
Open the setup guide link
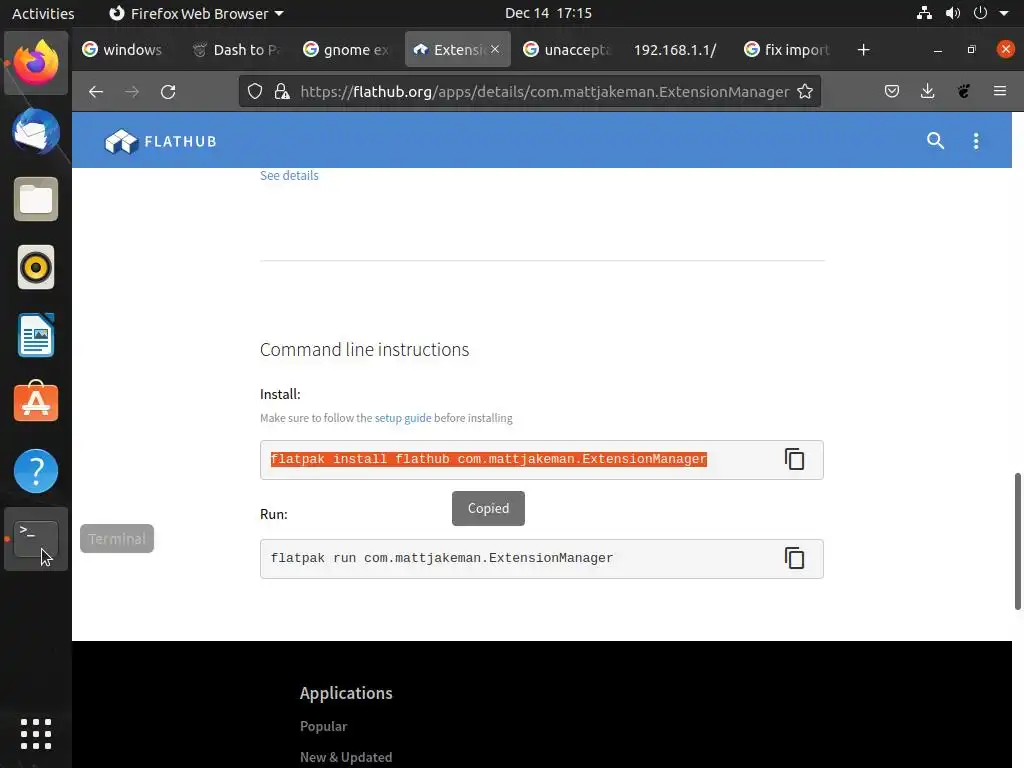(x=403, y=418)
